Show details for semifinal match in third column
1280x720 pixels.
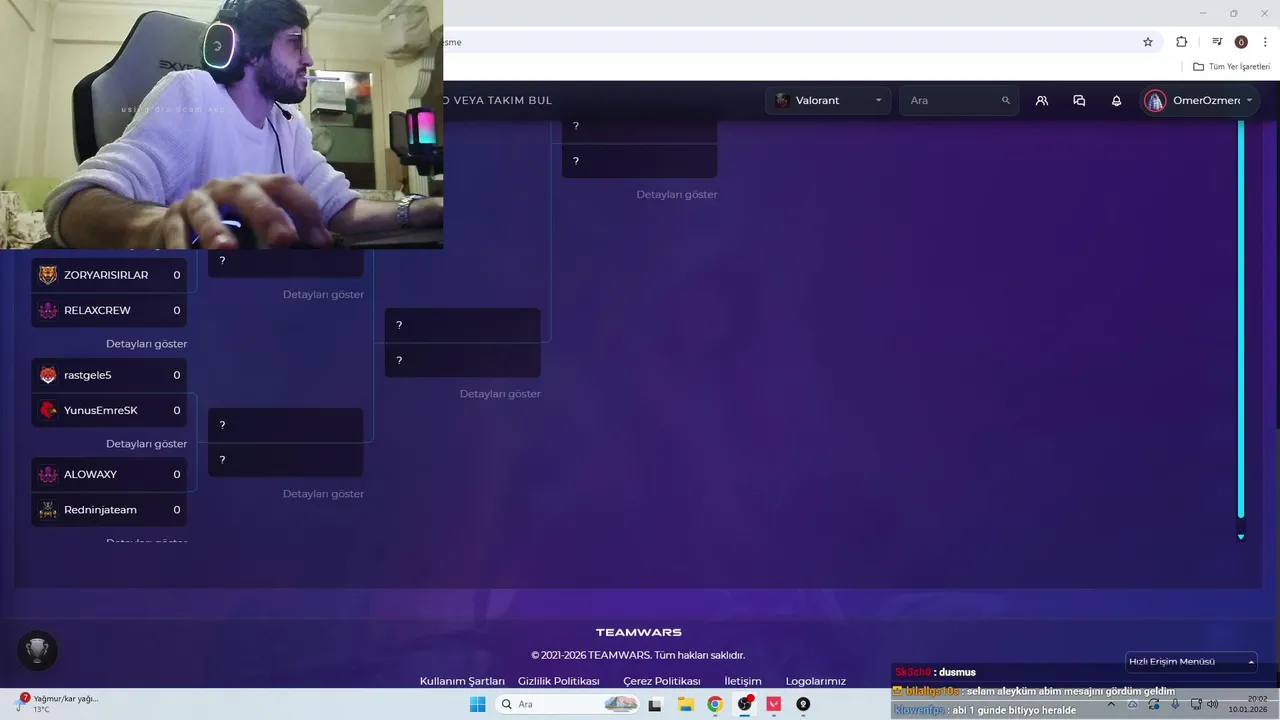[x=500, y=394]
